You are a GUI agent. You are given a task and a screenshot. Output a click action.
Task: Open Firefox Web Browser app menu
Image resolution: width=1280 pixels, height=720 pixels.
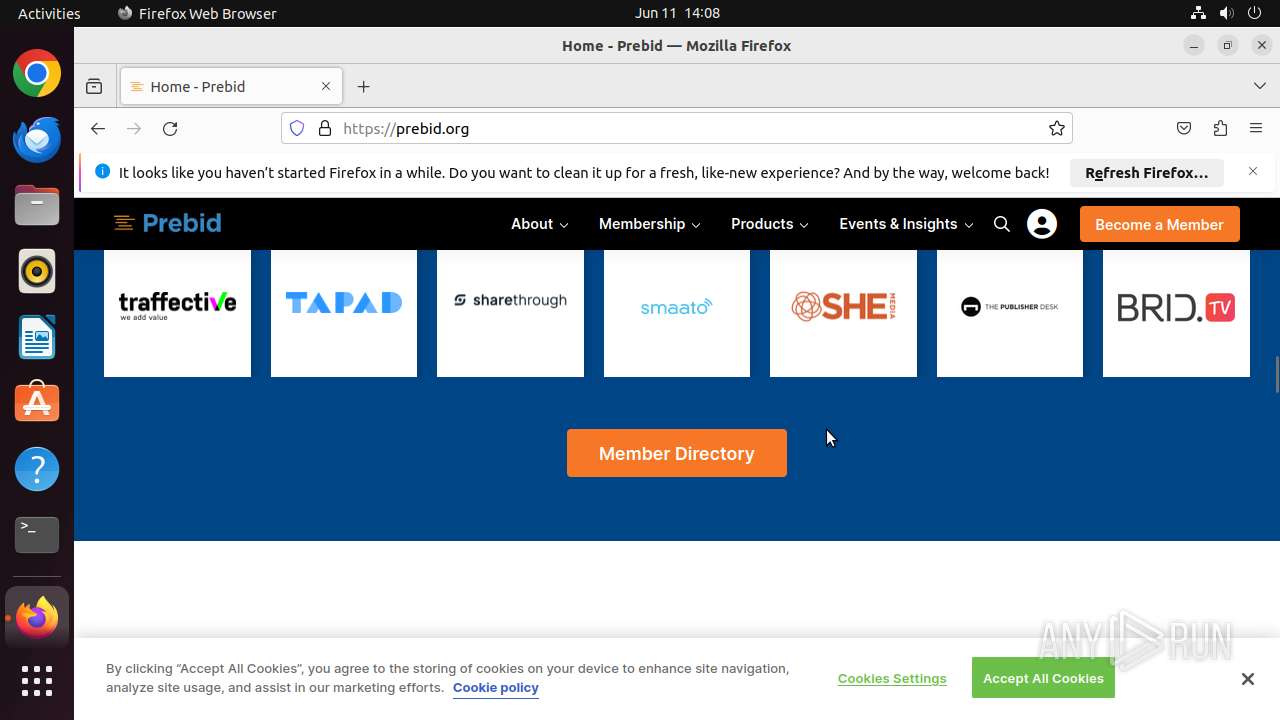(x=197, y=13)
